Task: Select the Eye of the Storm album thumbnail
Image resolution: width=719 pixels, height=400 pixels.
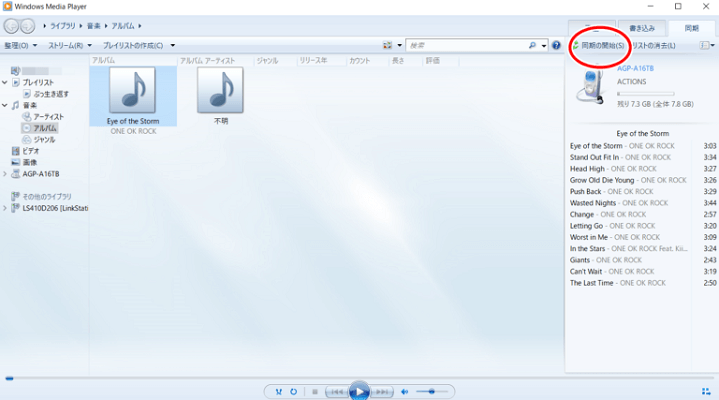Action: 133,90
